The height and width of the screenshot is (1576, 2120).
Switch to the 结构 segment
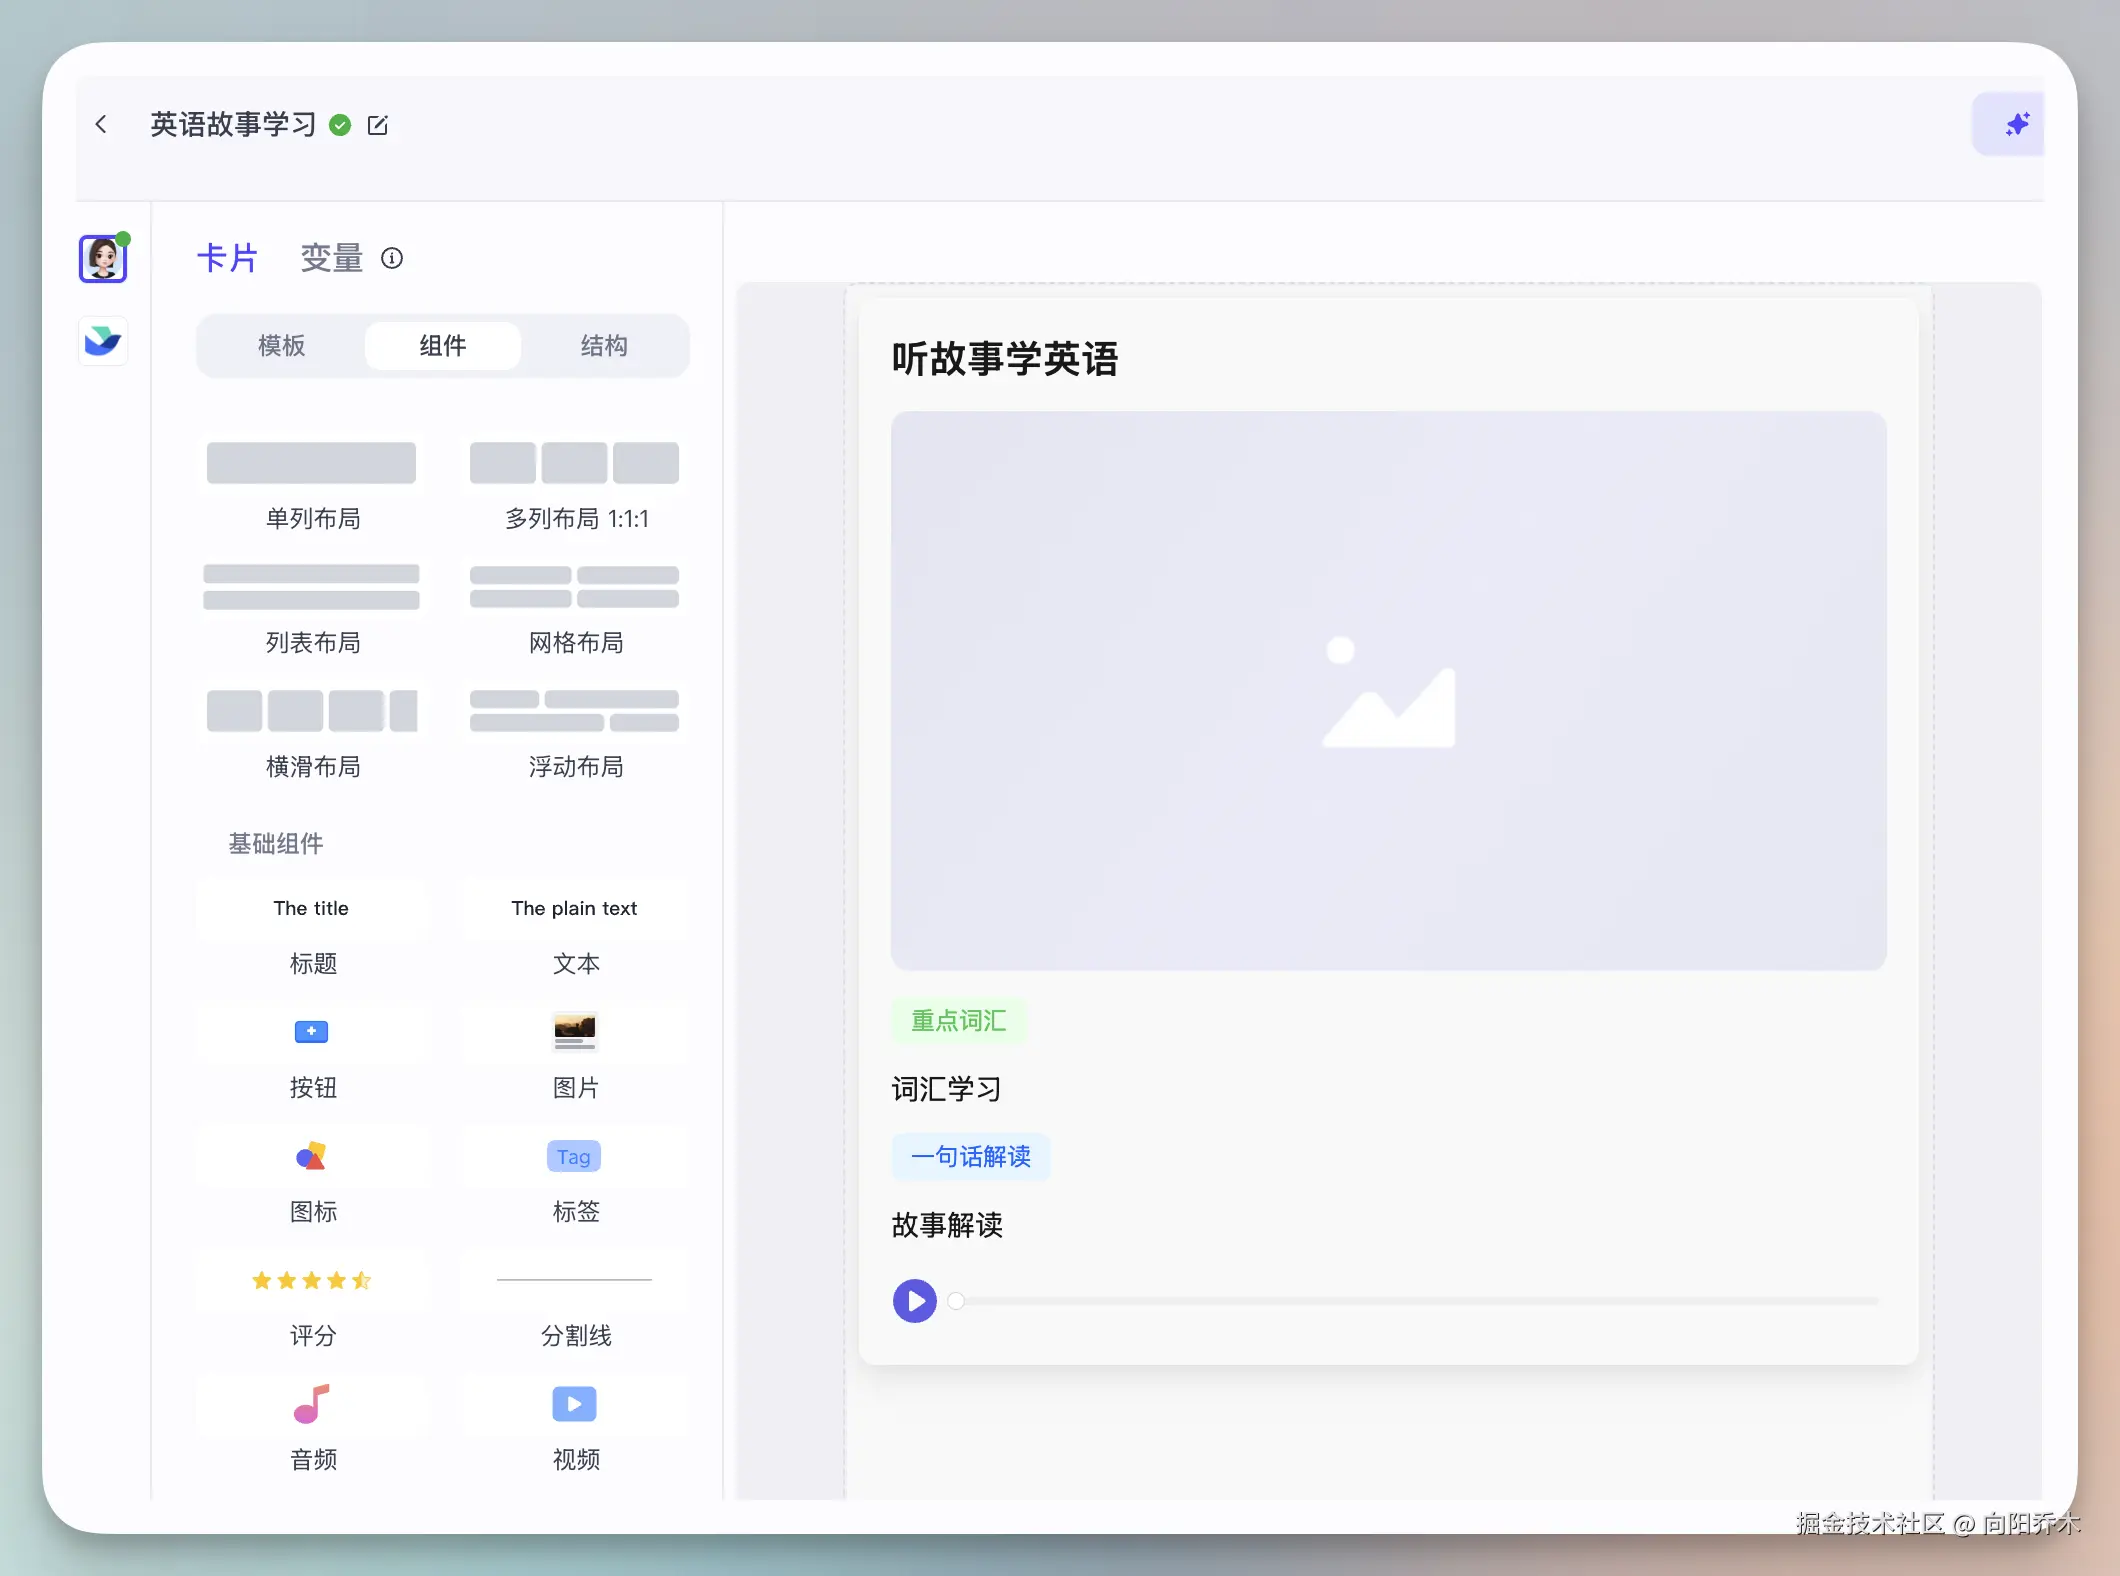[604, 346]
